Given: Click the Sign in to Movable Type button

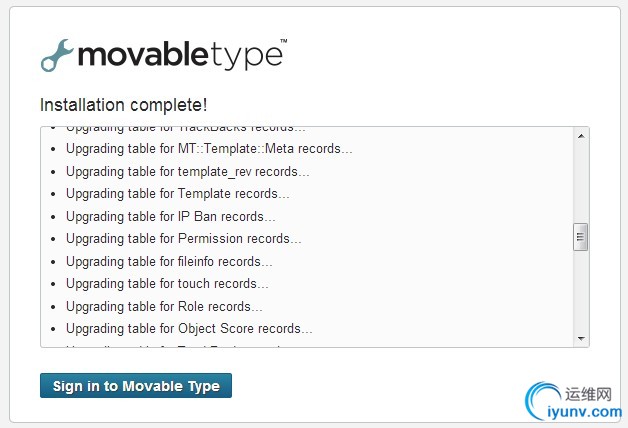Looking at the screenshot, I should coord(136,386).
